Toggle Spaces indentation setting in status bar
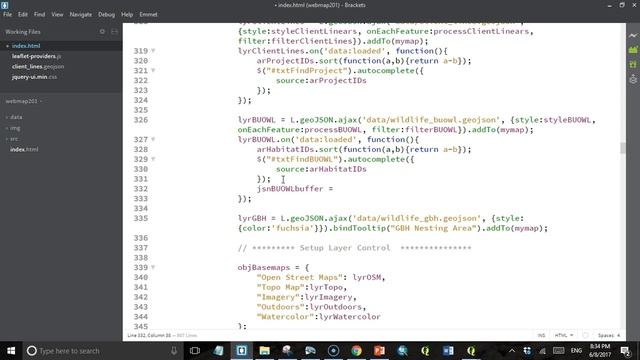 [x=609, y=335]
